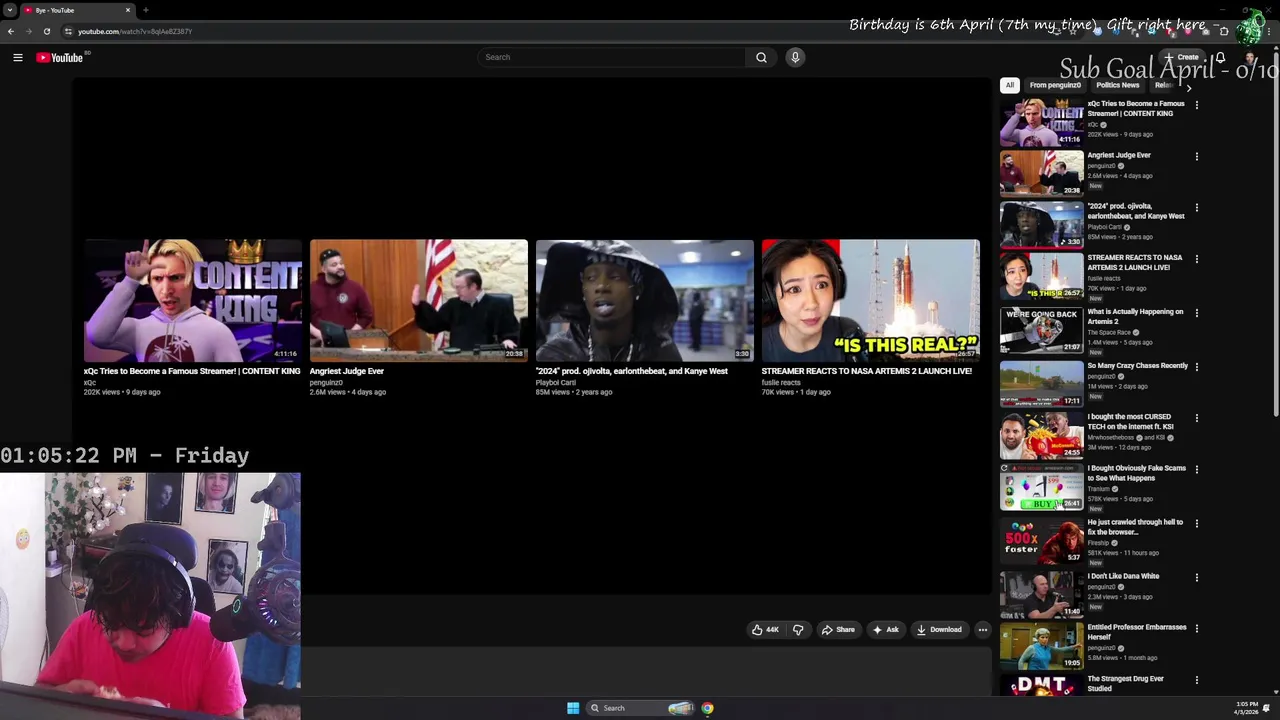The height and width of the screenshot is (720, 1280).
Task: Open options menu for So Many Crazy Chases Recently
Action: point(1196,367)
